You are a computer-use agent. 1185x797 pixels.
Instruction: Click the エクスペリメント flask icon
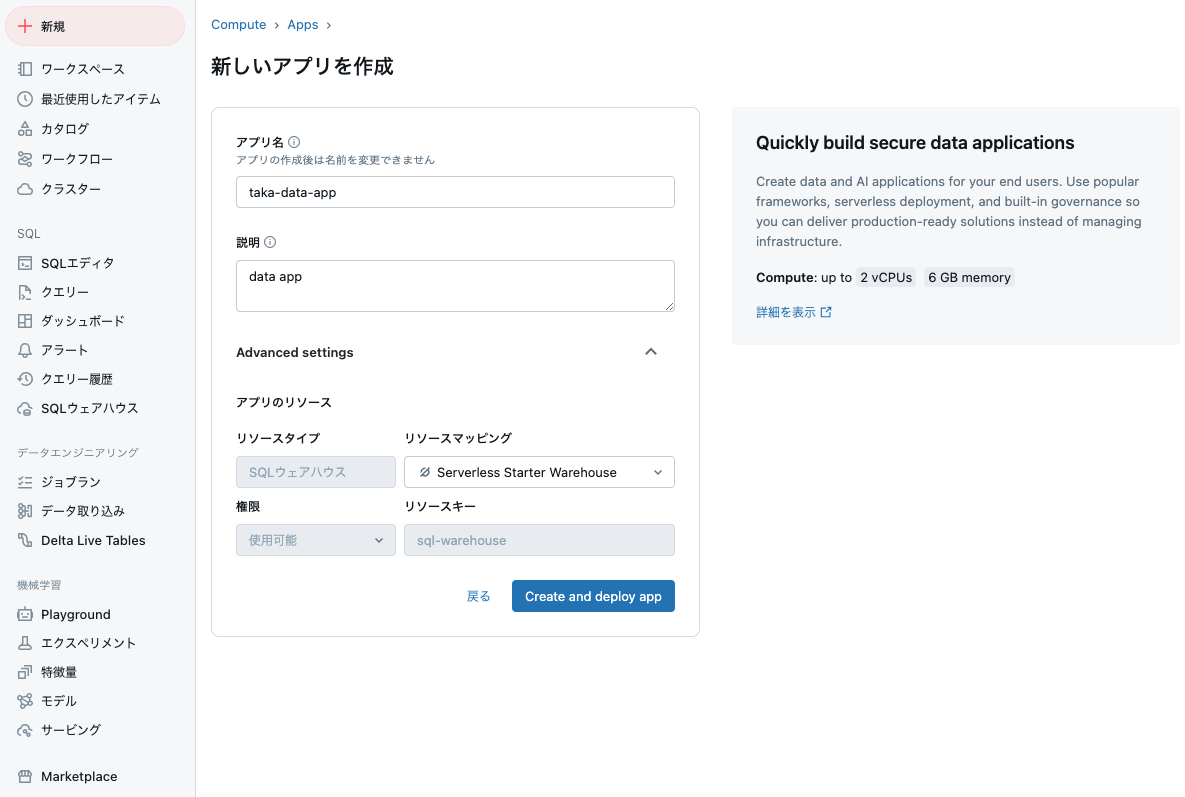click(x=25, y=643)
